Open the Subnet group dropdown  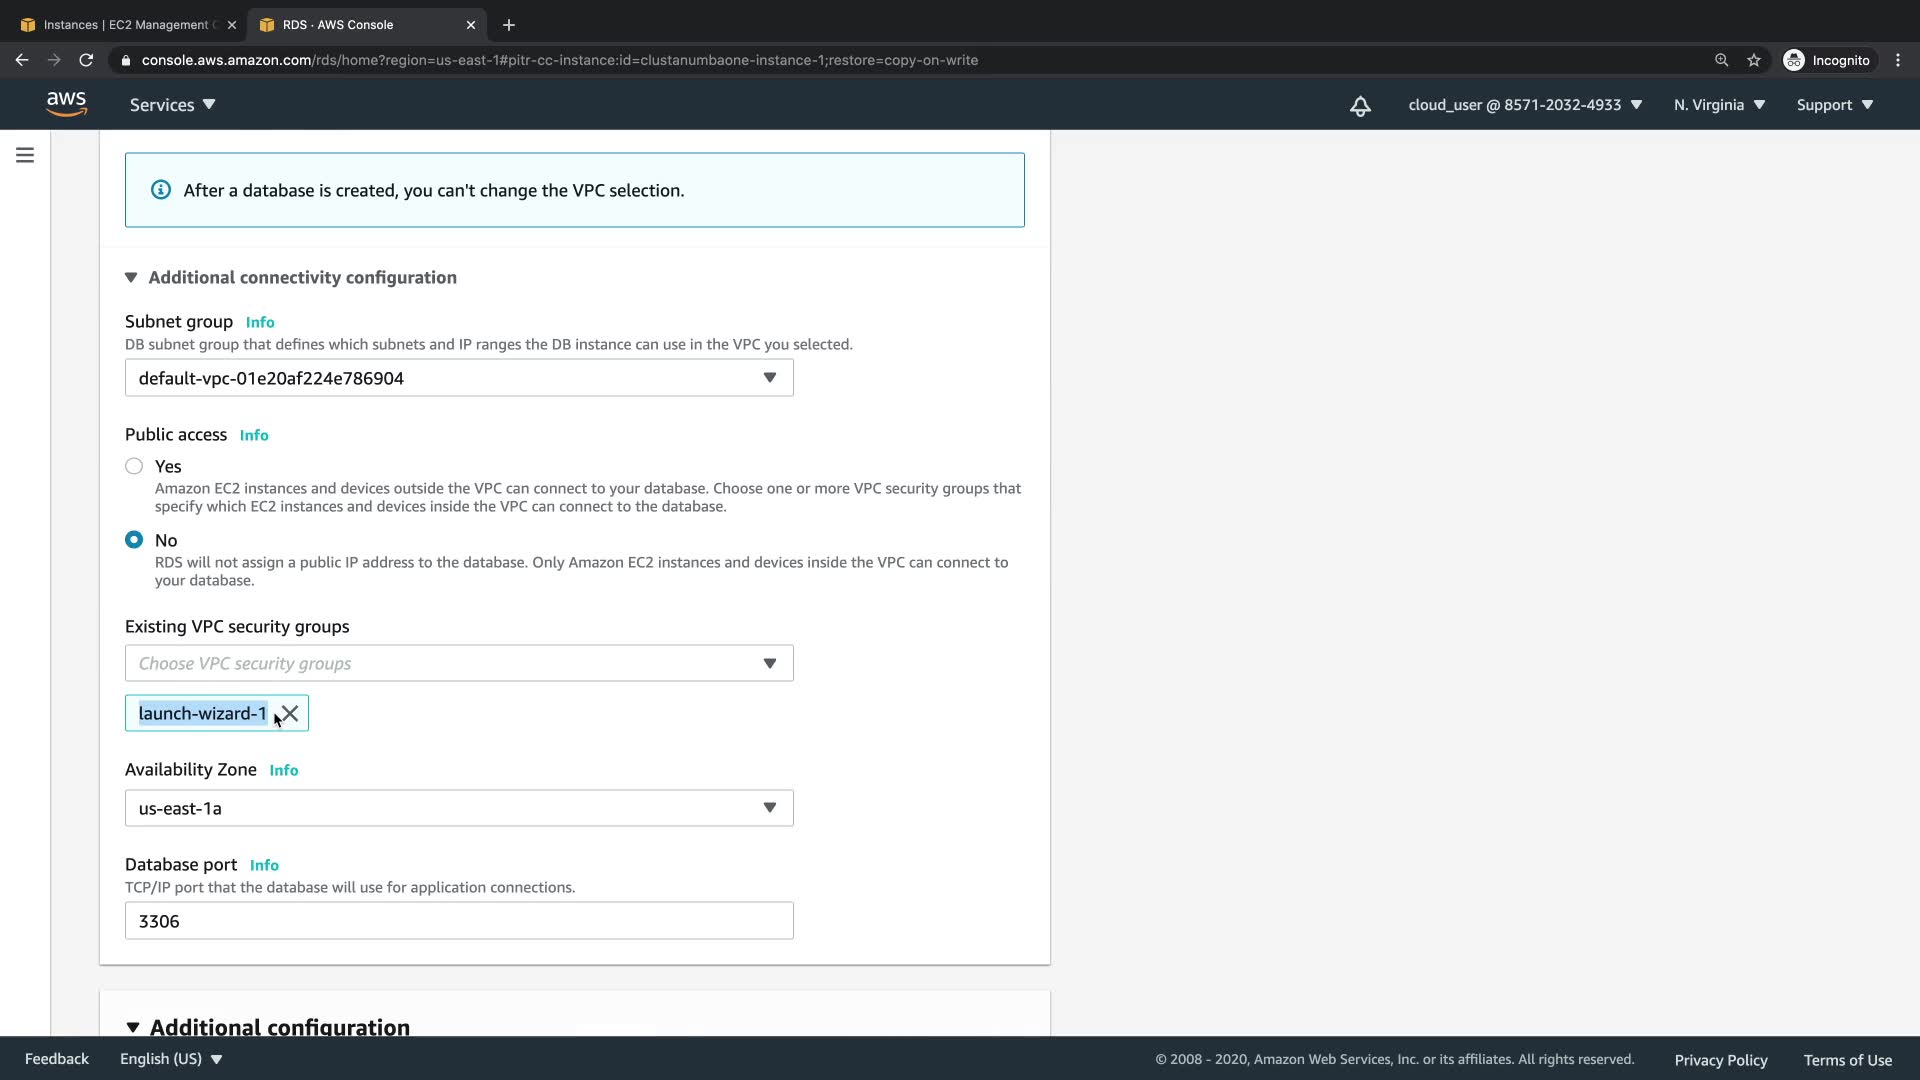click(459, 378)
